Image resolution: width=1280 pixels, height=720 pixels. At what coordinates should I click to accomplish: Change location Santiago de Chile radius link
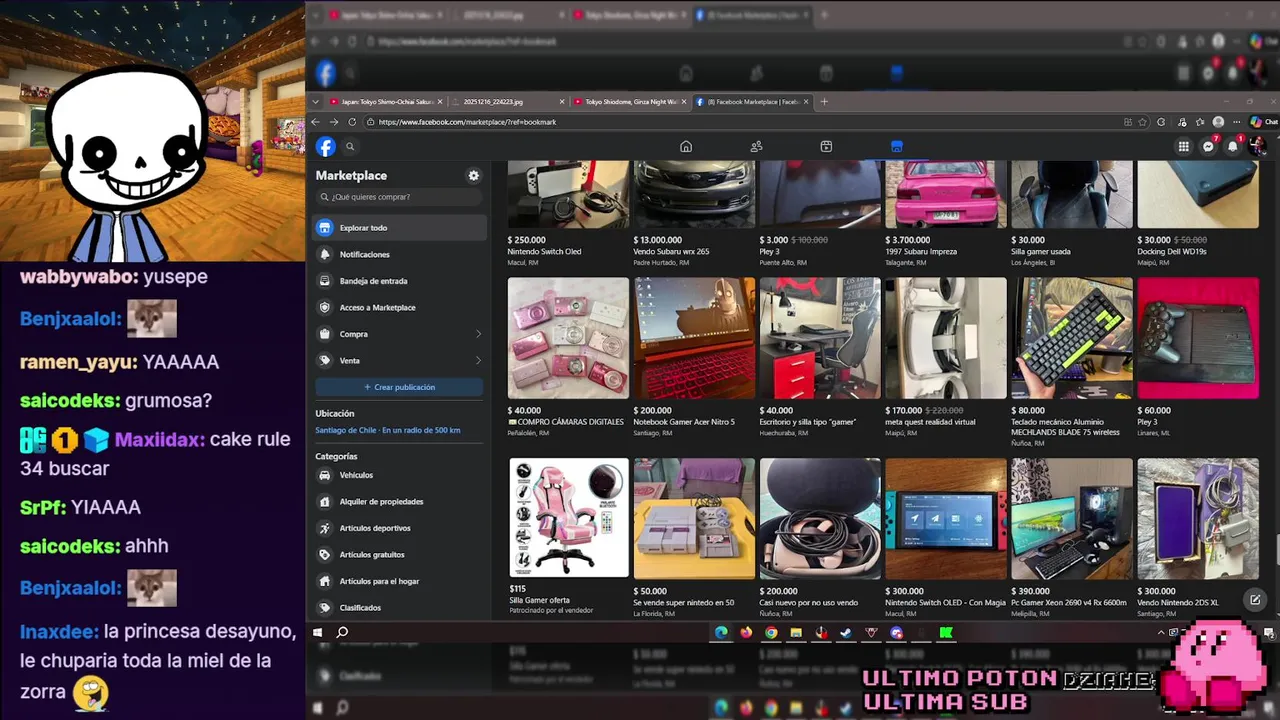pyautogui.click(x=388, y=430)
